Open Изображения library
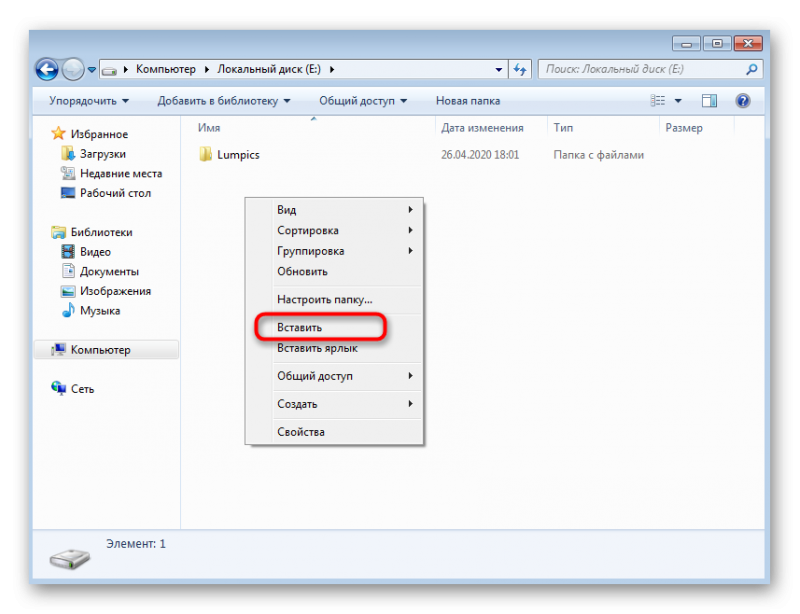The image size is (800, 614). [x=115, y=291]
